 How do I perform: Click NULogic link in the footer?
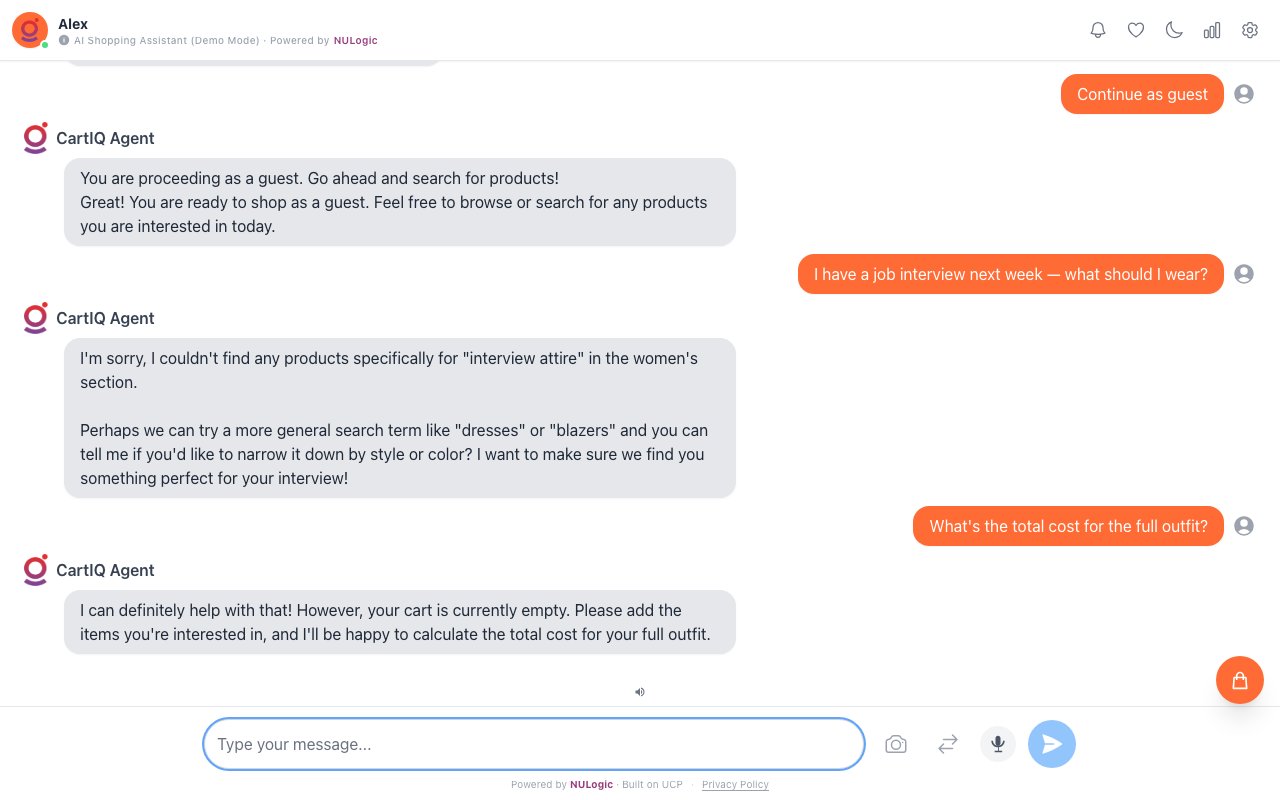coord(591,785)
